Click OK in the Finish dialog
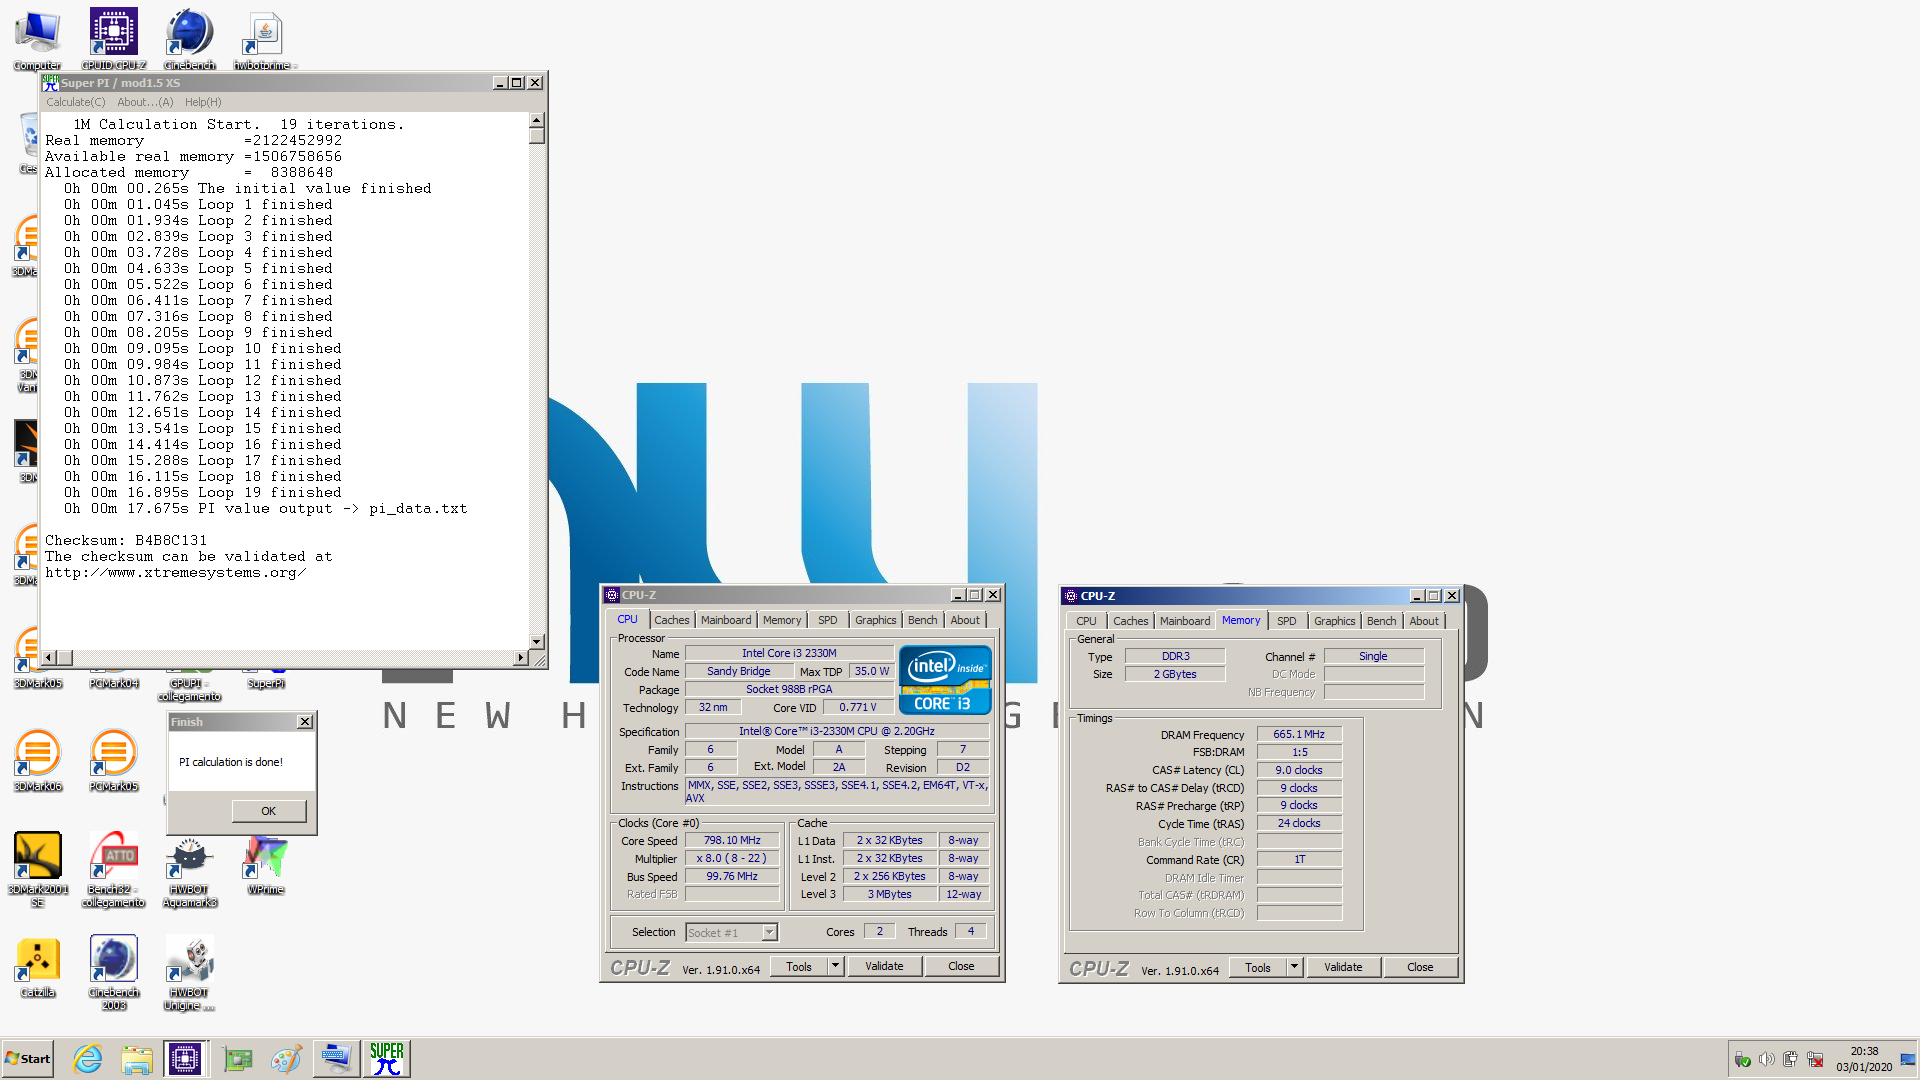 pos(269,811)
